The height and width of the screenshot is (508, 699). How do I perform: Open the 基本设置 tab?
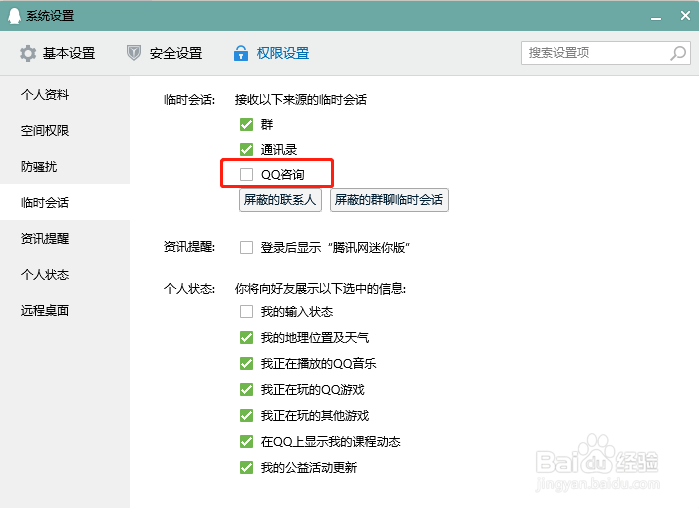[58, 53]
